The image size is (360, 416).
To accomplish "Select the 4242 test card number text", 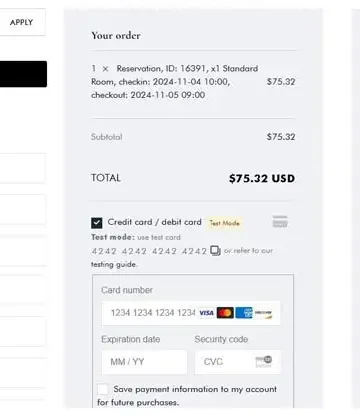I will pos(149,251).
